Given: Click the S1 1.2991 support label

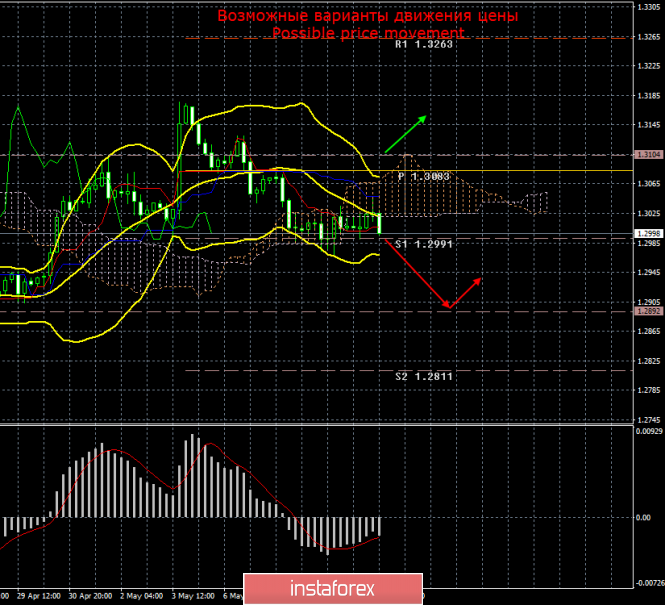Looking at the screenshot, I should [424, 244].
